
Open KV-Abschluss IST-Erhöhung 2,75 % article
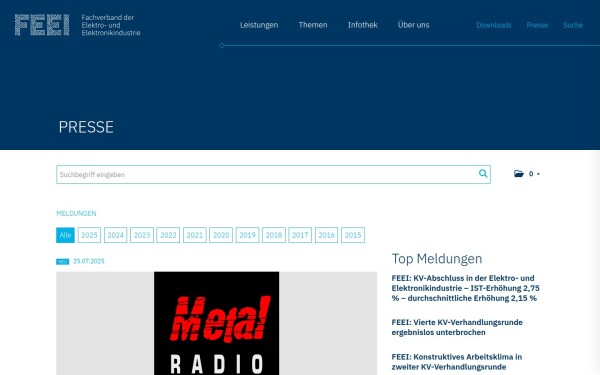[465, 288]
